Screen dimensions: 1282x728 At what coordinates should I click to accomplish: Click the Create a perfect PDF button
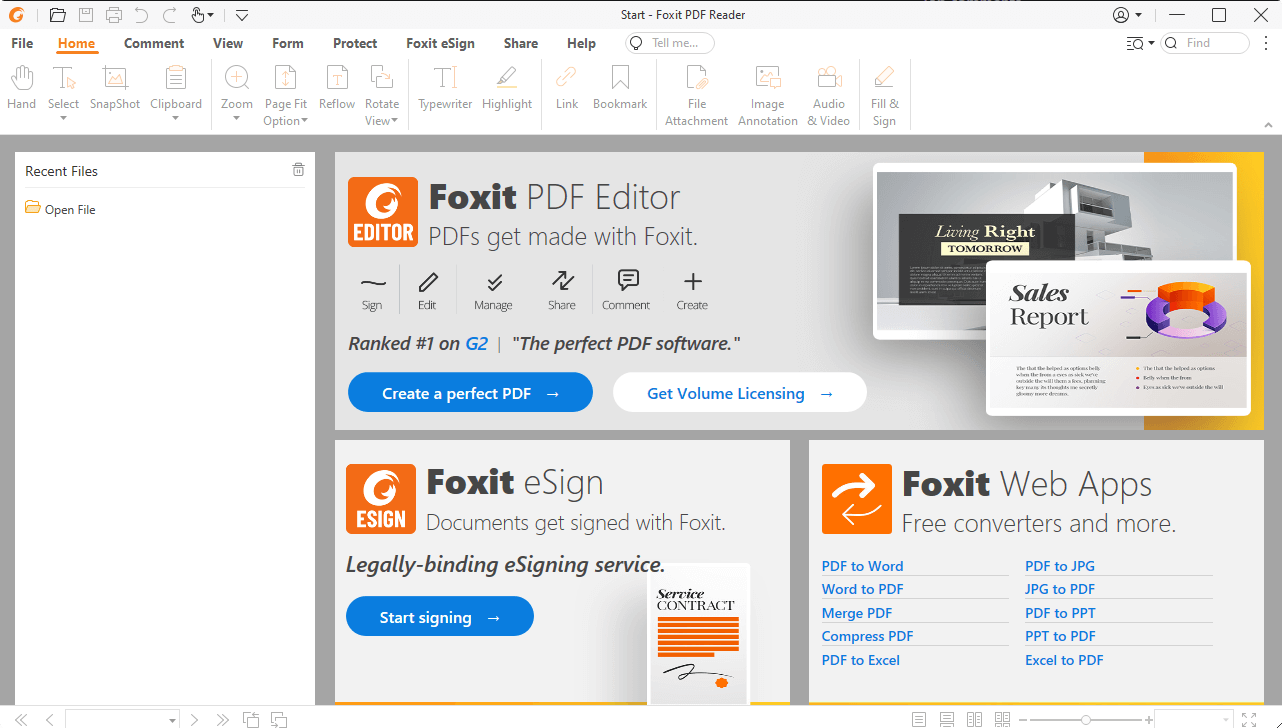(470, 393)
